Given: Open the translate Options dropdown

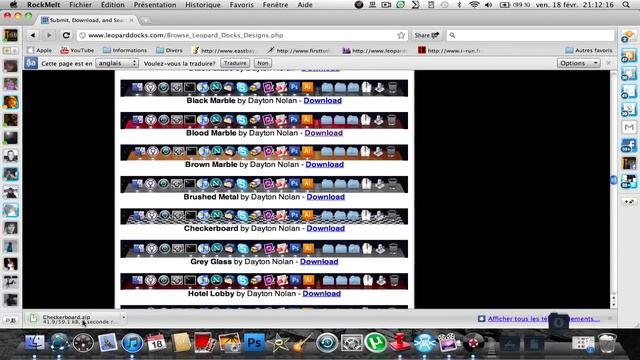Looking at the screenshot, I should 578,63.
